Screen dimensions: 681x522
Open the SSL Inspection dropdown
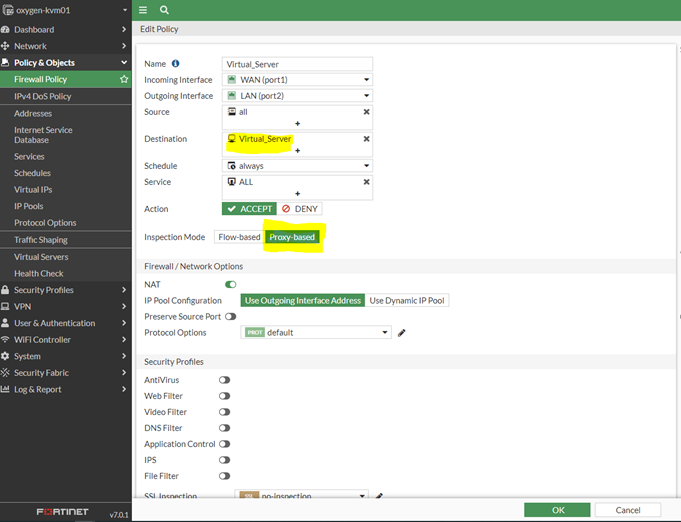tap(301, 495)
